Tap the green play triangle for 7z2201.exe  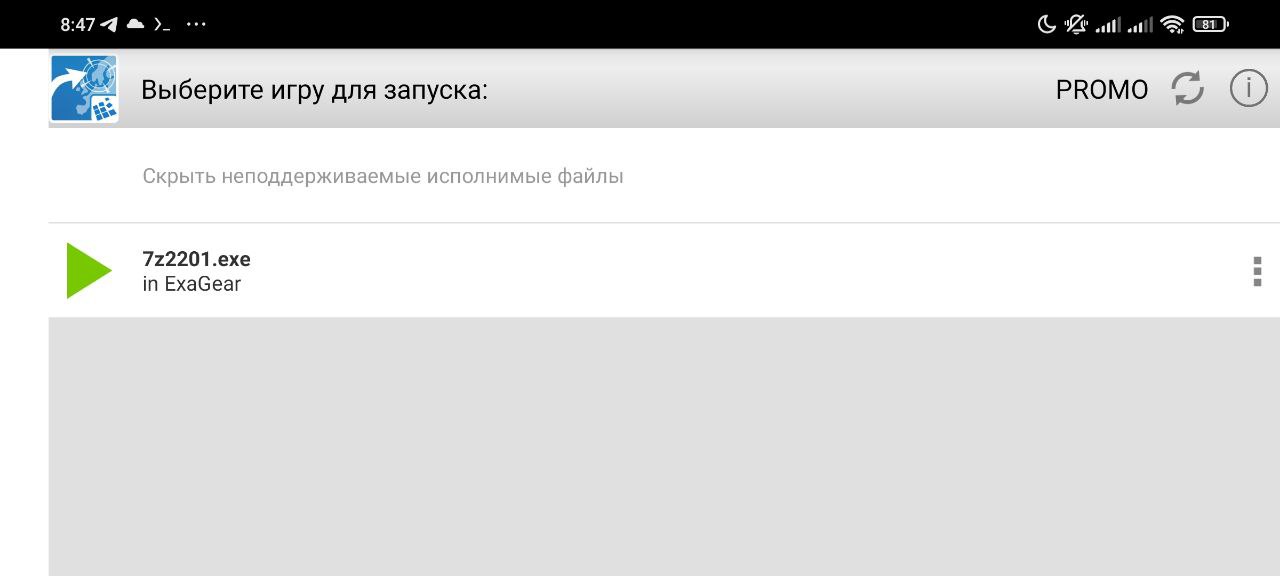89,270
